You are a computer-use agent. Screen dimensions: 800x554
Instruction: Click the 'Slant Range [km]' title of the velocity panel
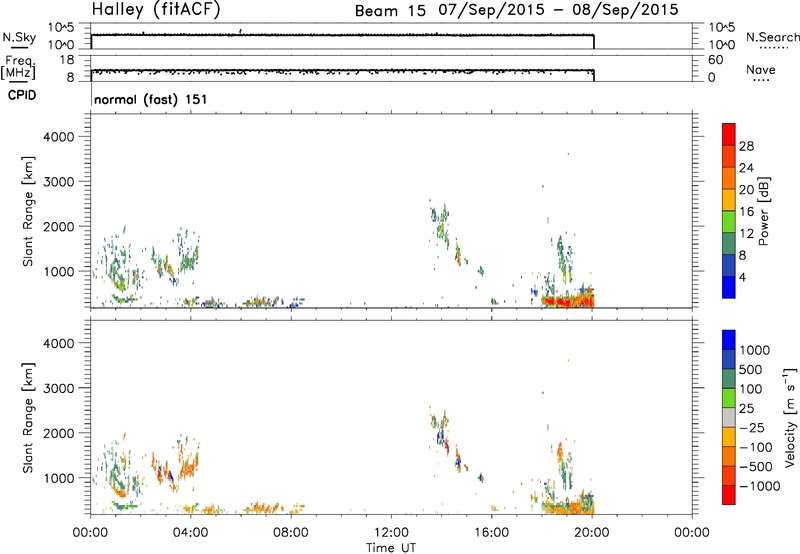coord(28,418)
